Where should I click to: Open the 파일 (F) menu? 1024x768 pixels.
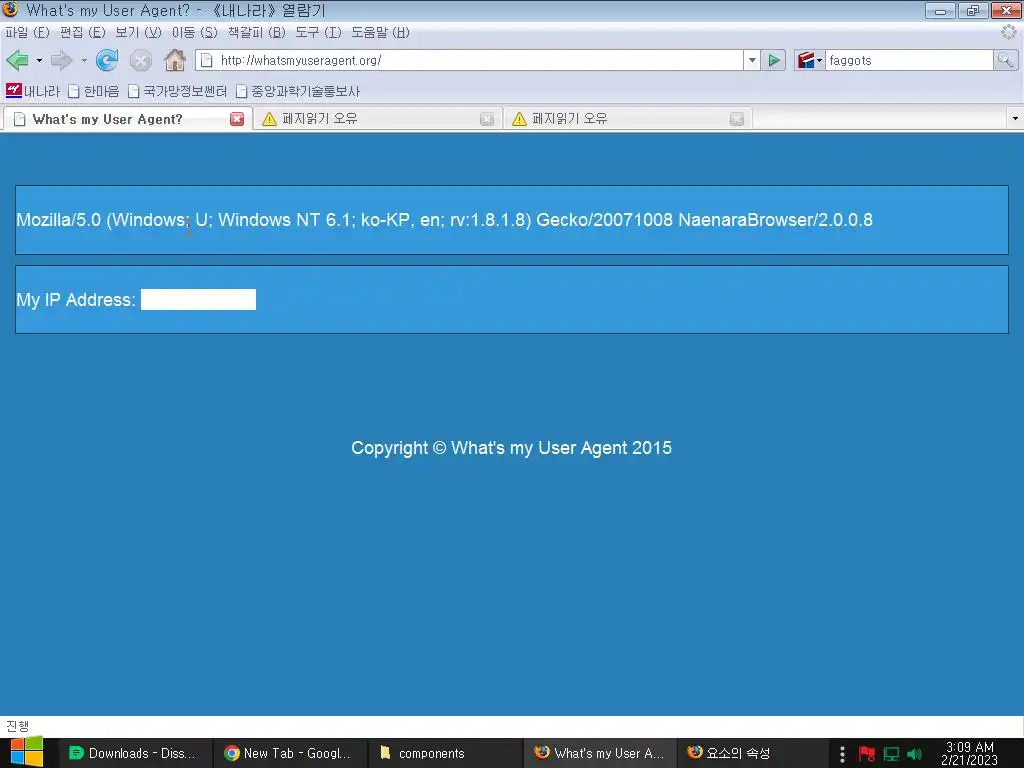pyautogui.click(x=27, y=32)
